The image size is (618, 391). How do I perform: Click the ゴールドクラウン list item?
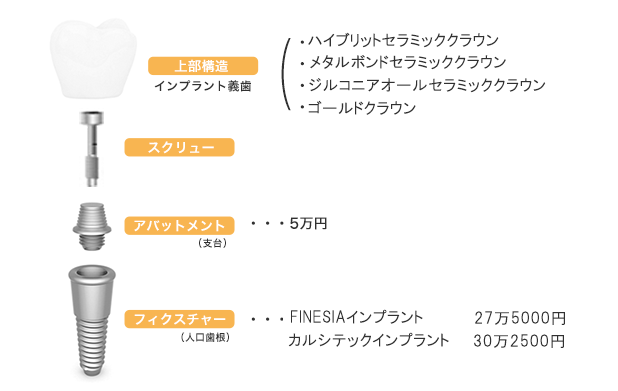(358, 108)
